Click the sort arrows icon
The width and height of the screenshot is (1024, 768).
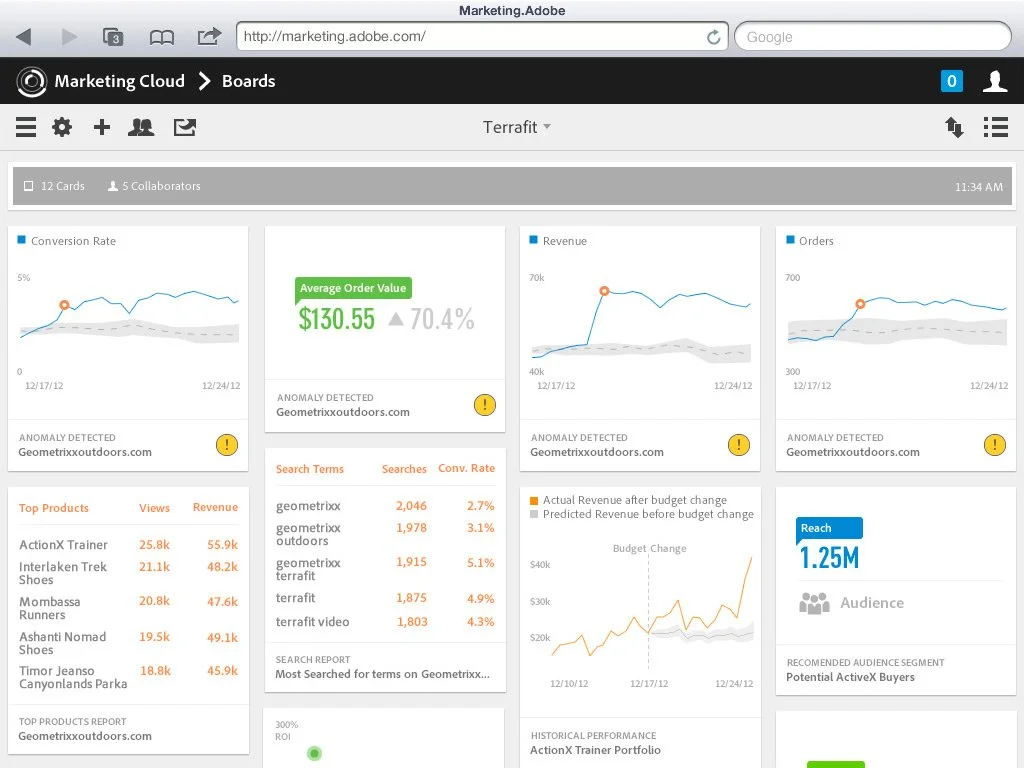point(954,127)
